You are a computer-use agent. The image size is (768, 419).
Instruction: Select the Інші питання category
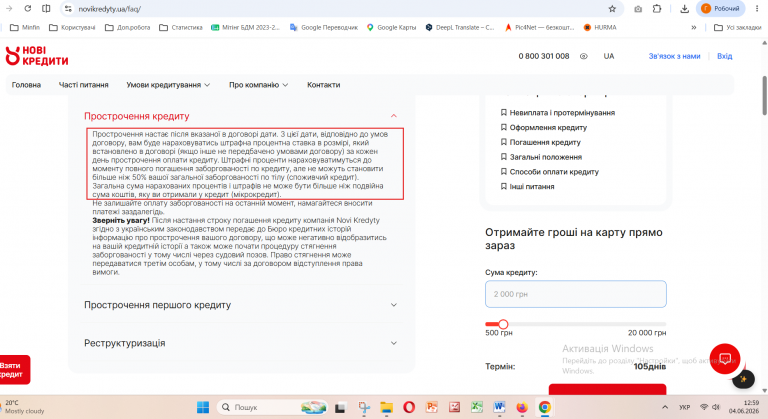tap(528, 186)
